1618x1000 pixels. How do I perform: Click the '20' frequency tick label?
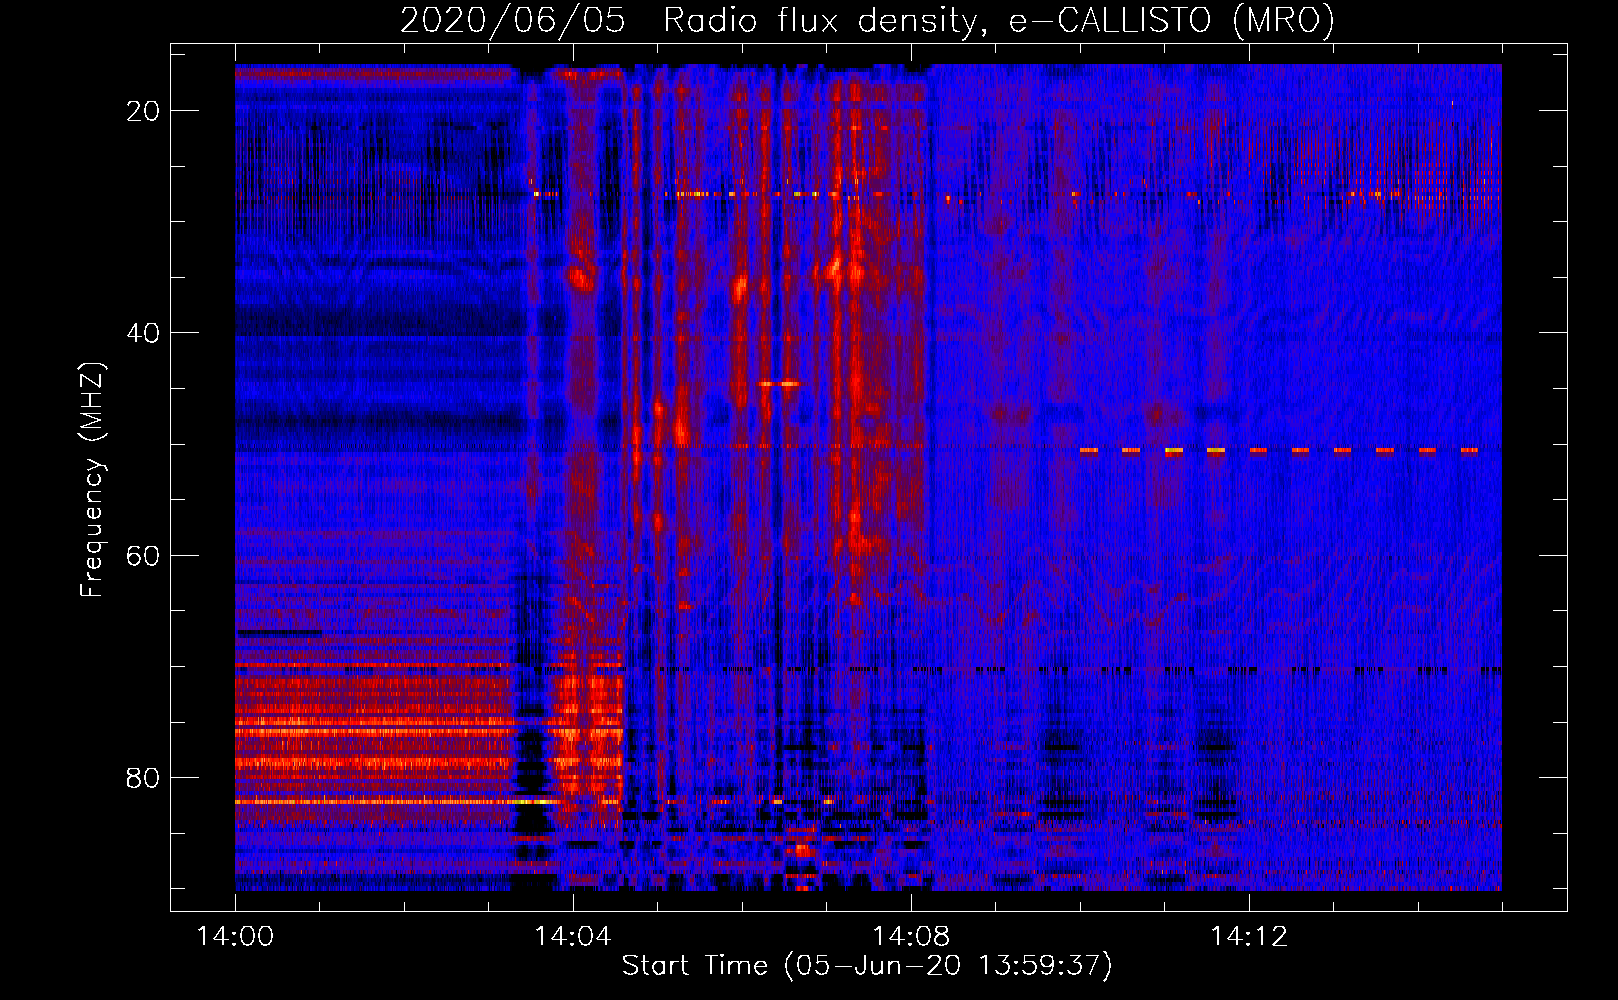143,111
